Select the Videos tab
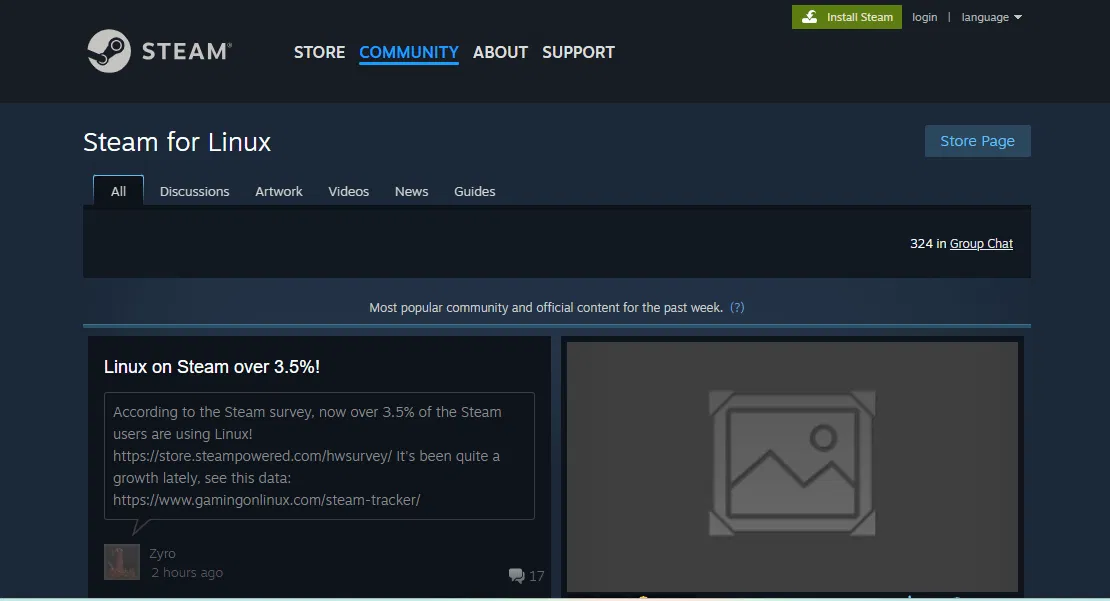Screen dimensions: 1110x601 [x=348, y=191]
